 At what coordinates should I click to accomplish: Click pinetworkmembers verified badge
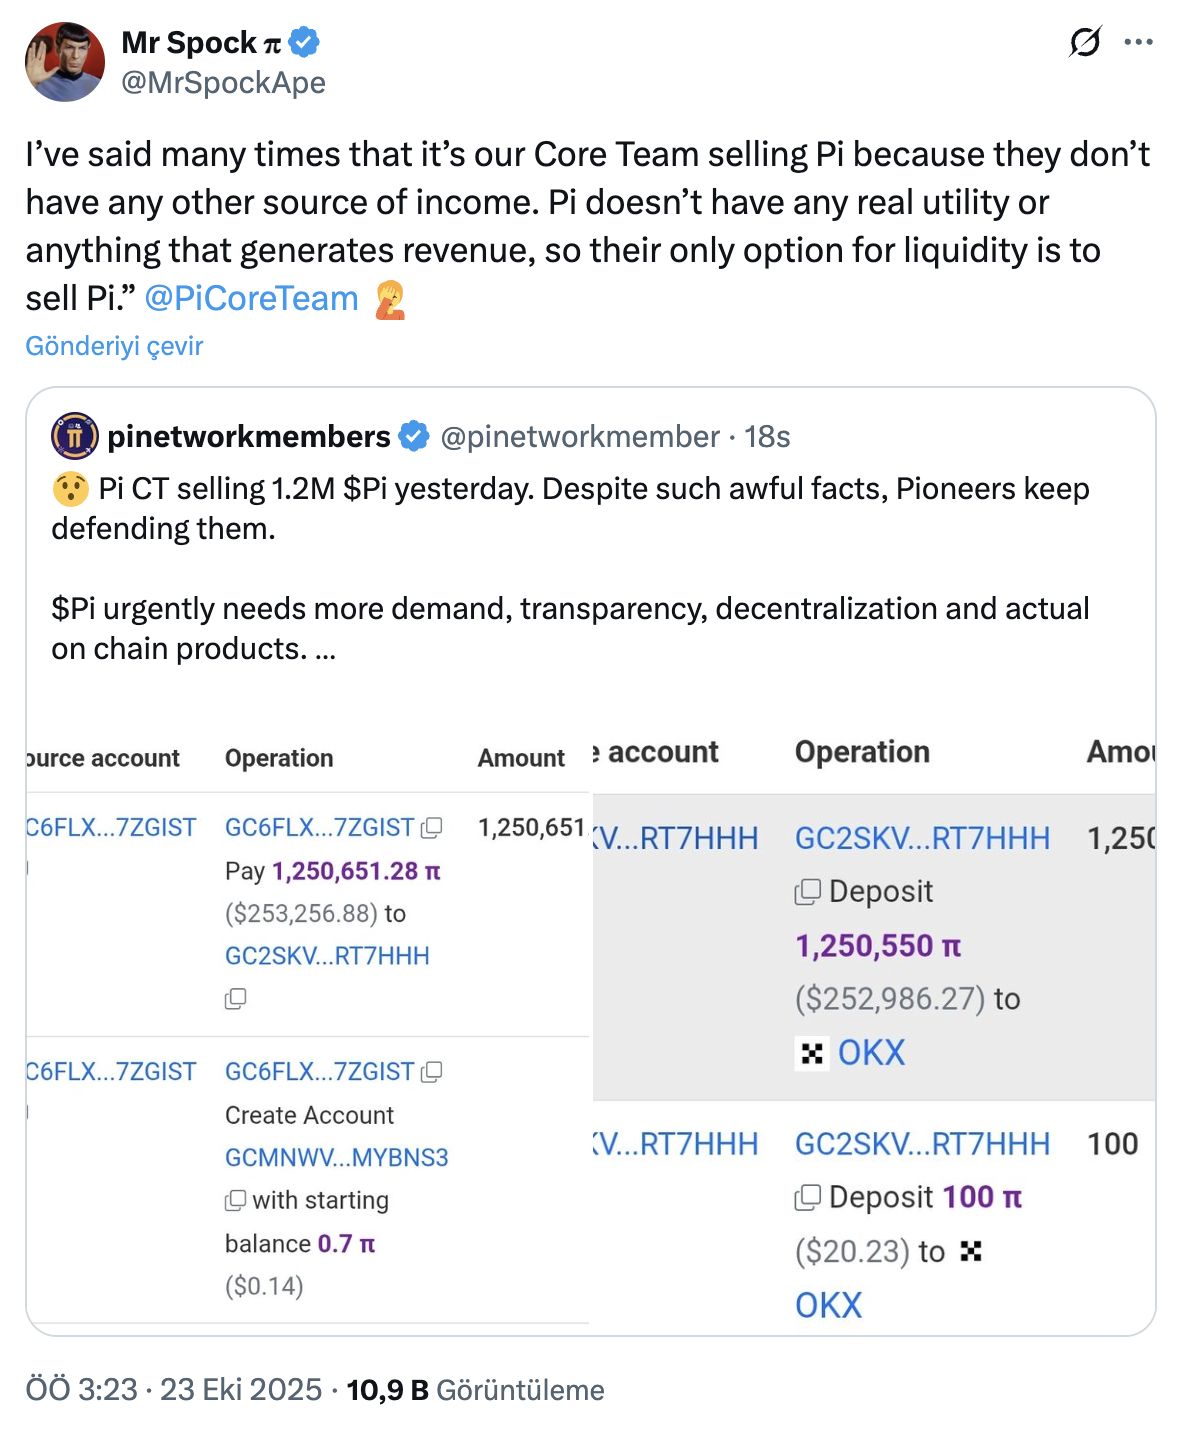tap(414, 436)
